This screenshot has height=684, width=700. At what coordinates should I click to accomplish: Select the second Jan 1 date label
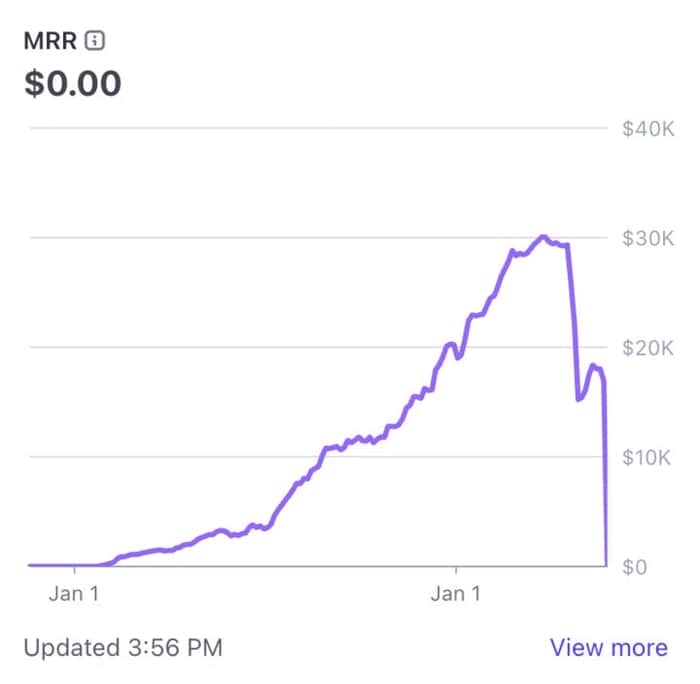pos(456,594)
